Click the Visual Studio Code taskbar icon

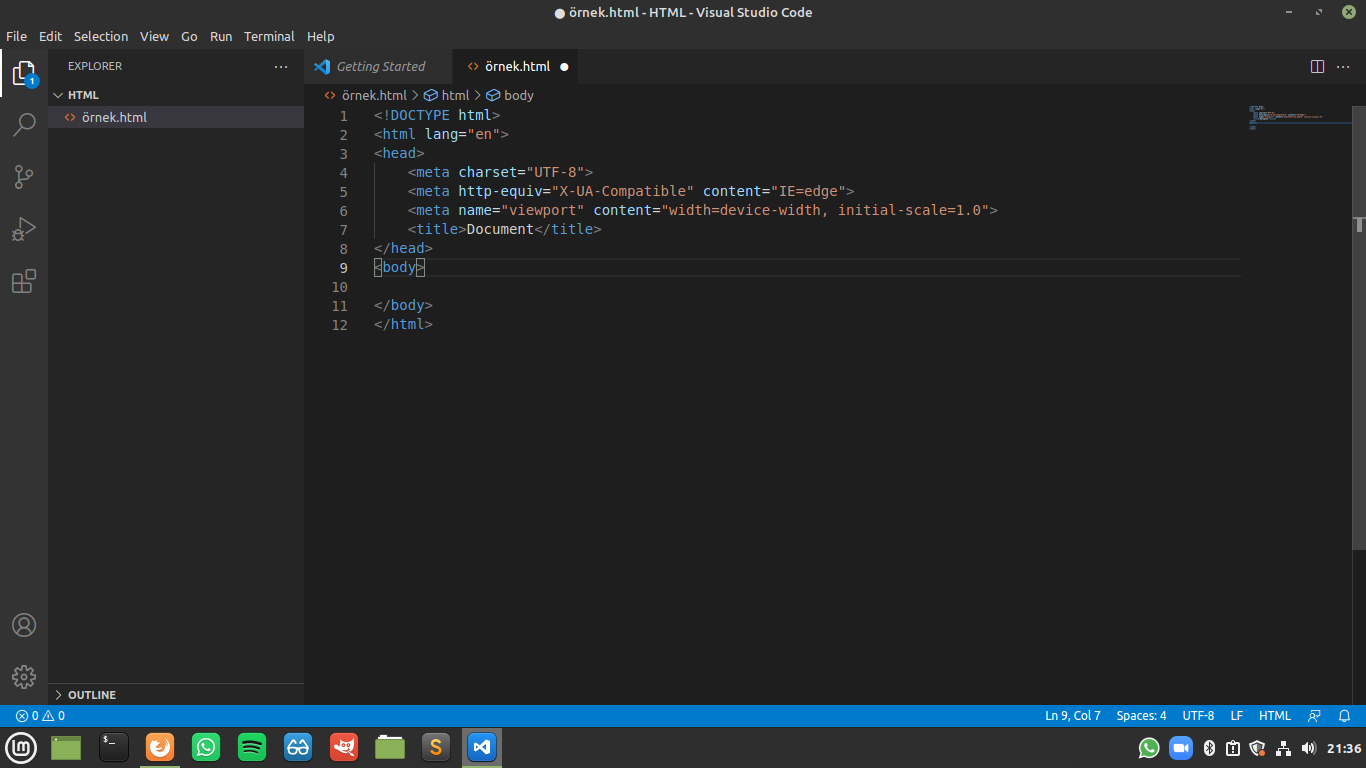[x=481, y=747]
